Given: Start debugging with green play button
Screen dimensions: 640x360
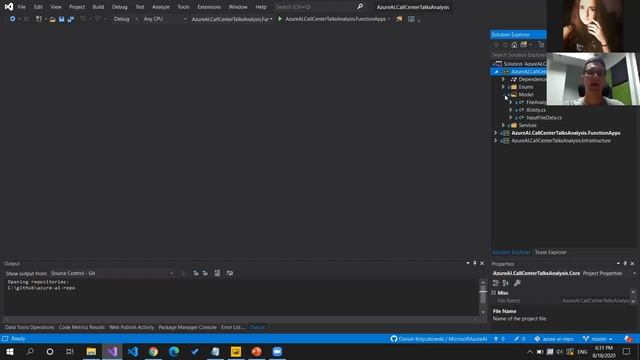Looking at the screenshot, I should (x=280, y=19).
